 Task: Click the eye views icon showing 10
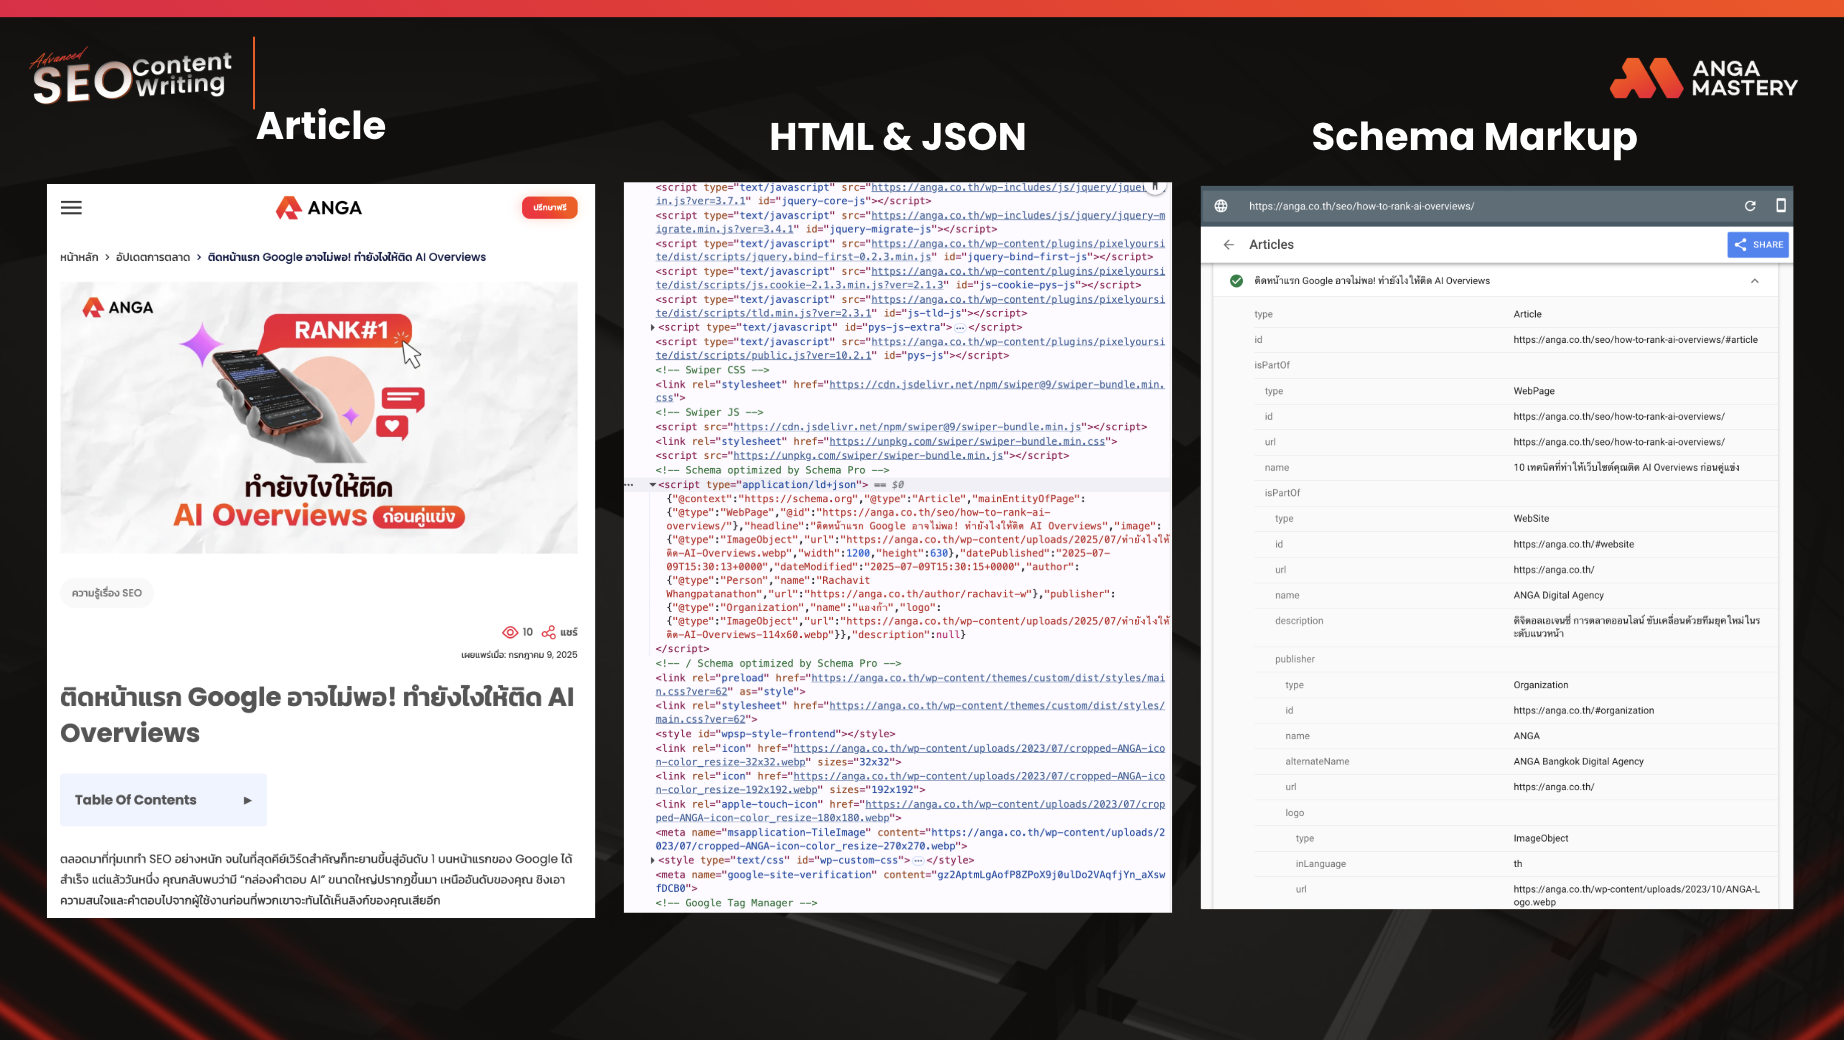click(x=510, y=632)
